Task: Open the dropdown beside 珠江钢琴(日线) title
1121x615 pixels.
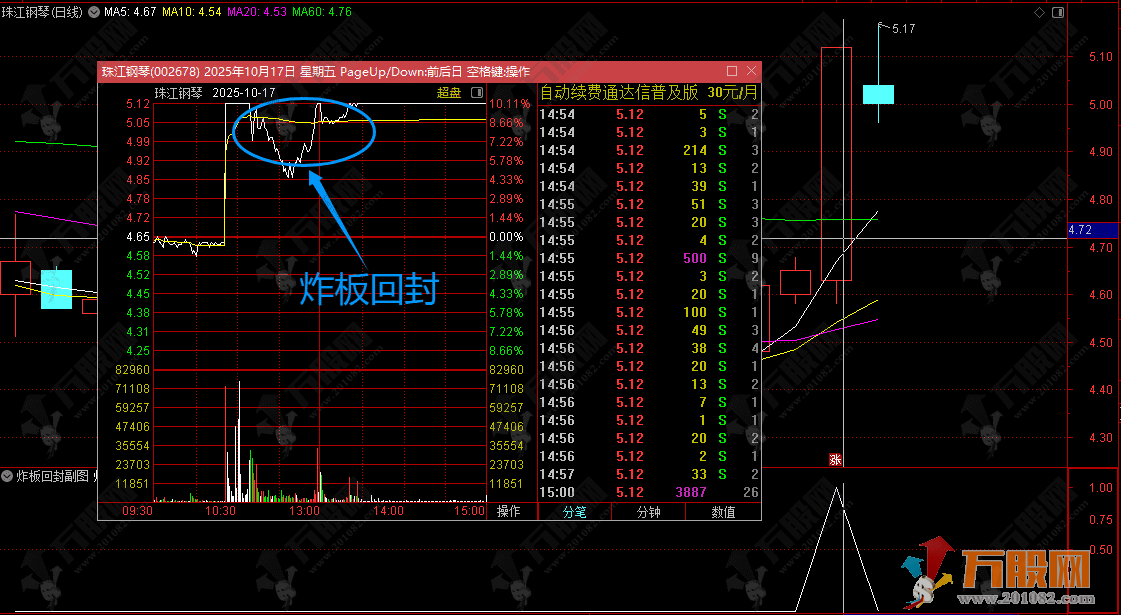Action: [x=94, y=12]
